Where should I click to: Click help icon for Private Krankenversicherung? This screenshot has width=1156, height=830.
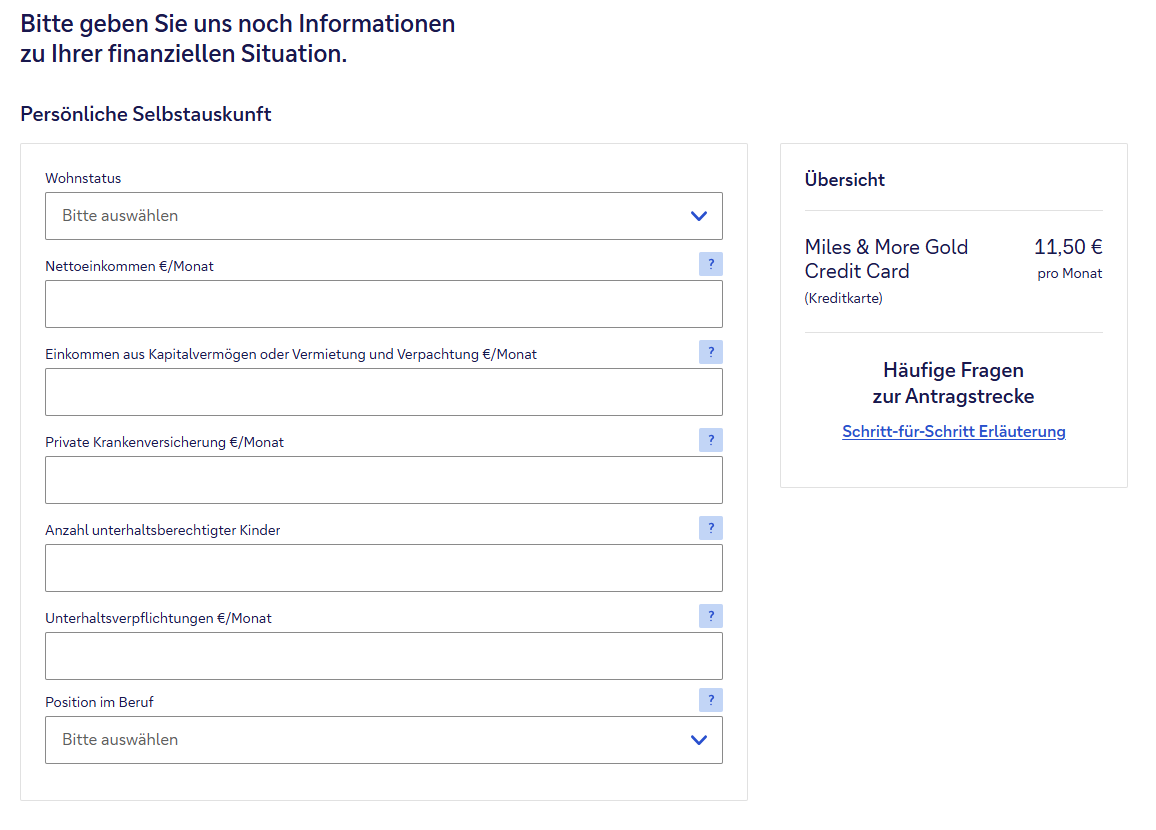pyautogui.click(x=710, y=440)
